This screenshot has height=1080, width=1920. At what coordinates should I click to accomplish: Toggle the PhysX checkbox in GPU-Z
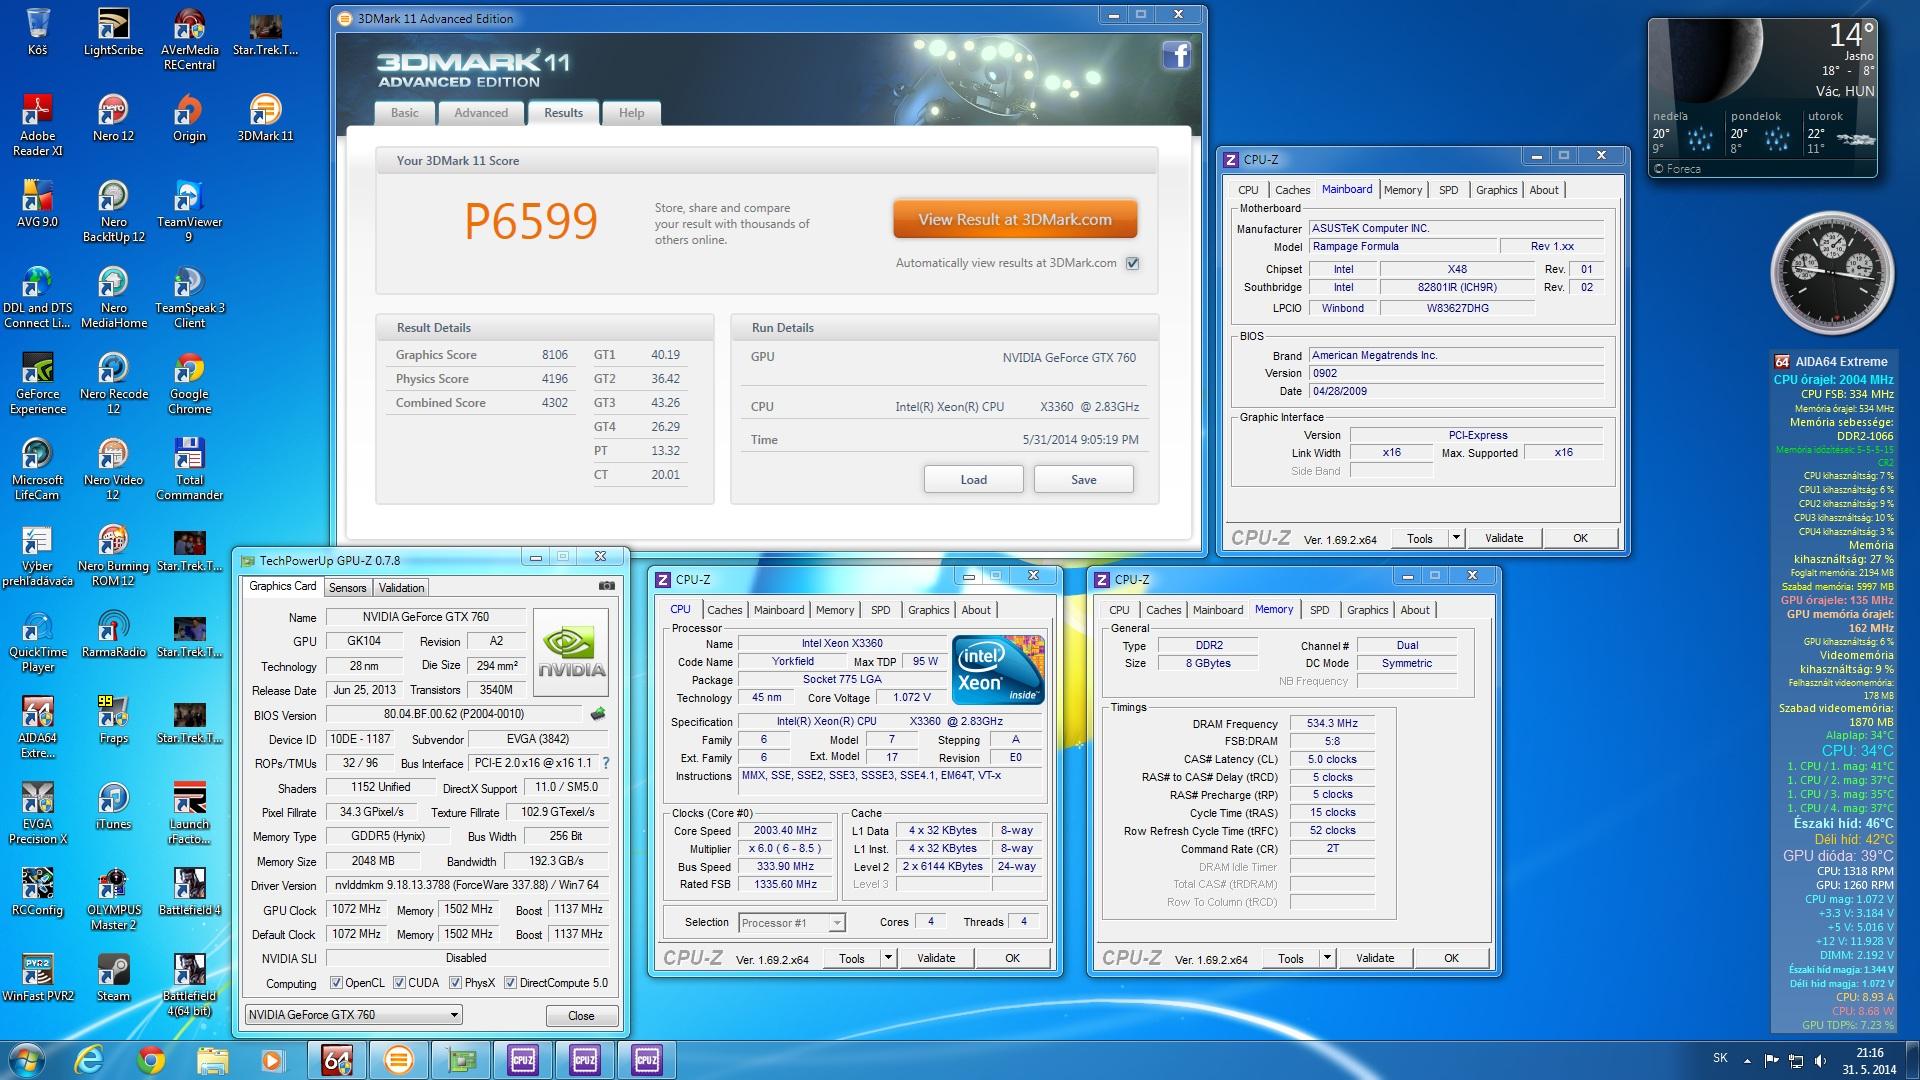coord(455,983)
